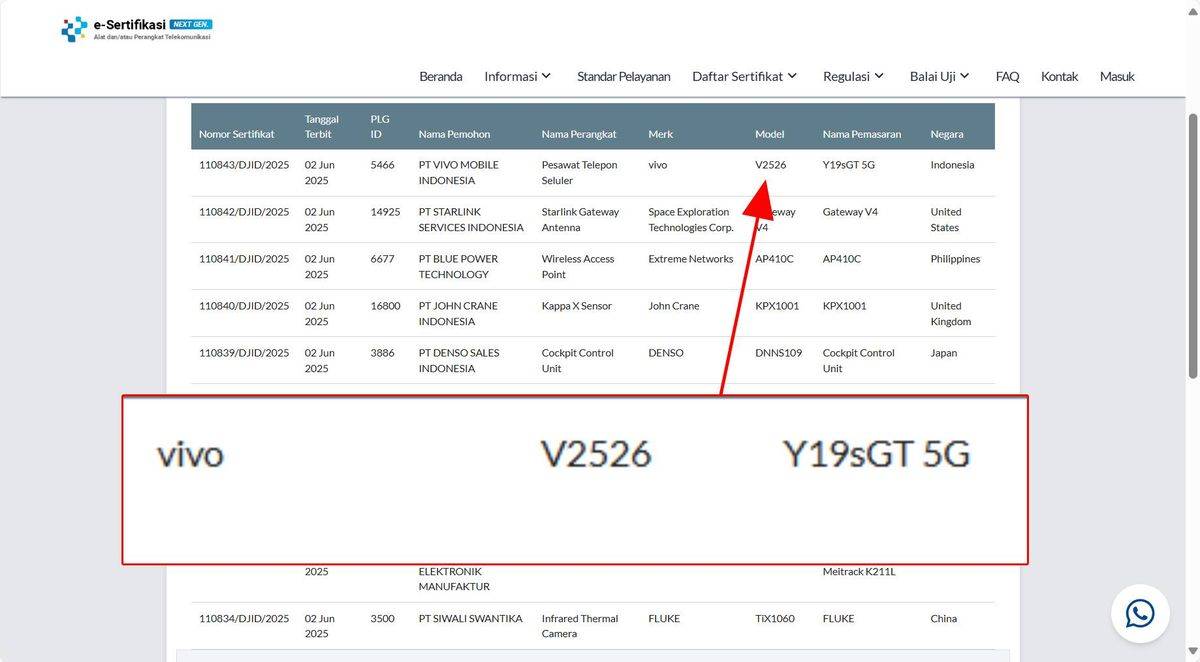1200x662 pixels.
Task: Click the Nama Pemasaran column header
Action: 862,134
